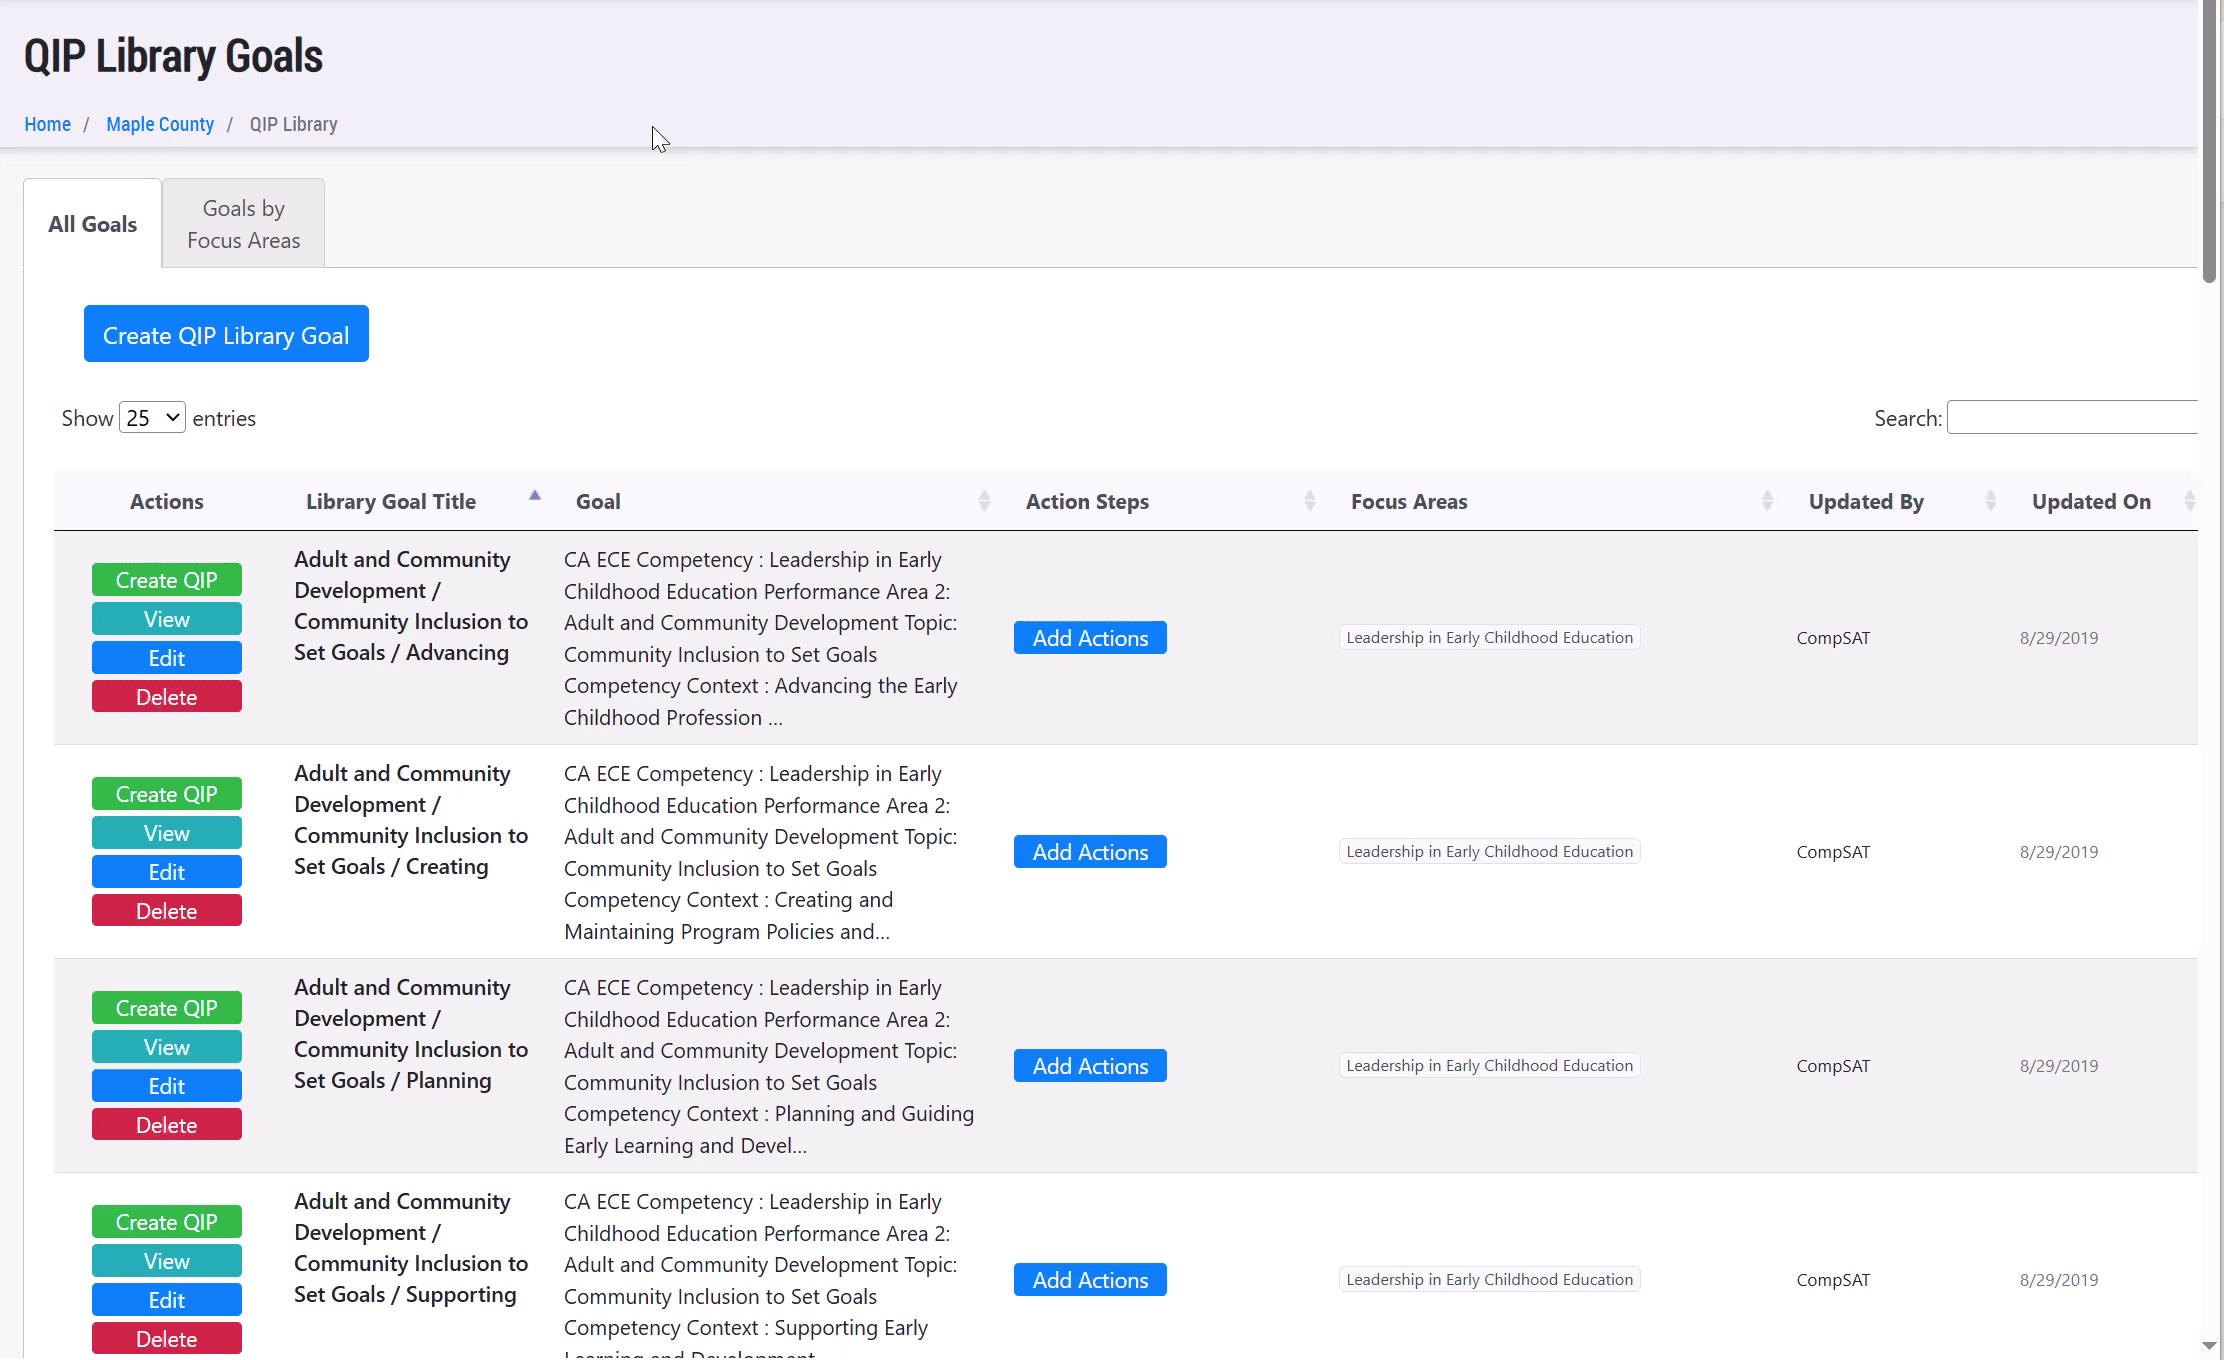Click into the Search input field
This screenshot has height=1360, width=2224.
coord(2072,418)
